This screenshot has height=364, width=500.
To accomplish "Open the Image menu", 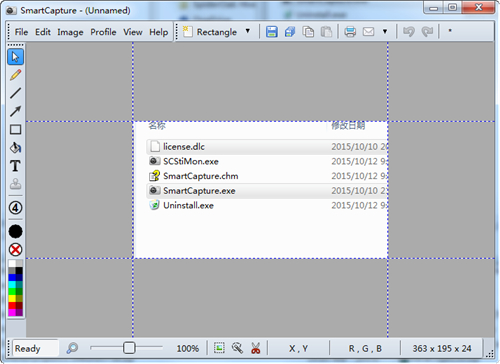I will coord(70,32).
